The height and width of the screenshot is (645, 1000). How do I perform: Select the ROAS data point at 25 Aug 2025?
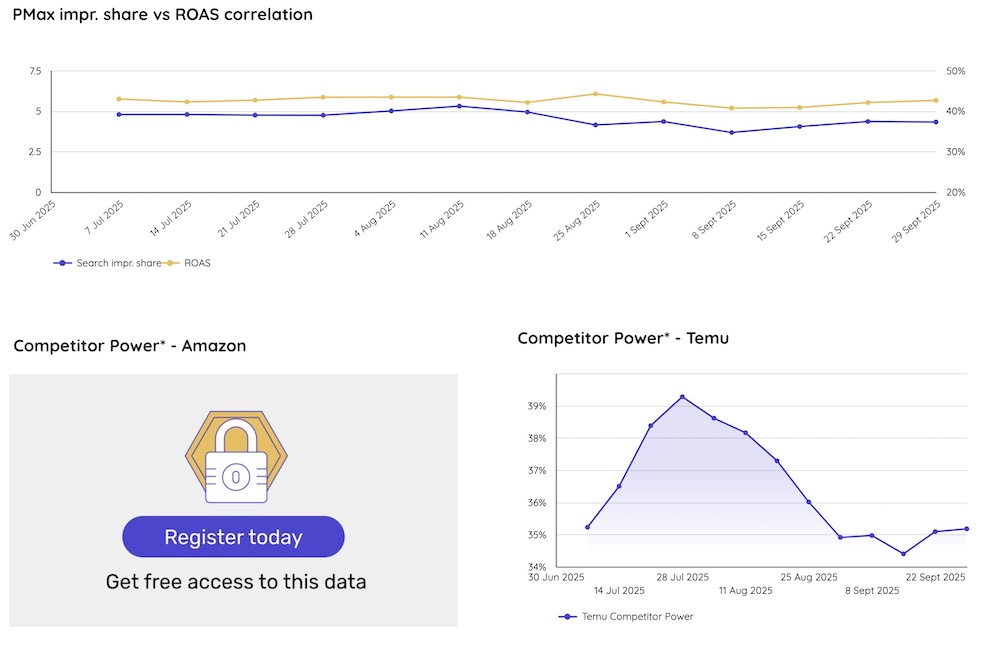point(595,94)
